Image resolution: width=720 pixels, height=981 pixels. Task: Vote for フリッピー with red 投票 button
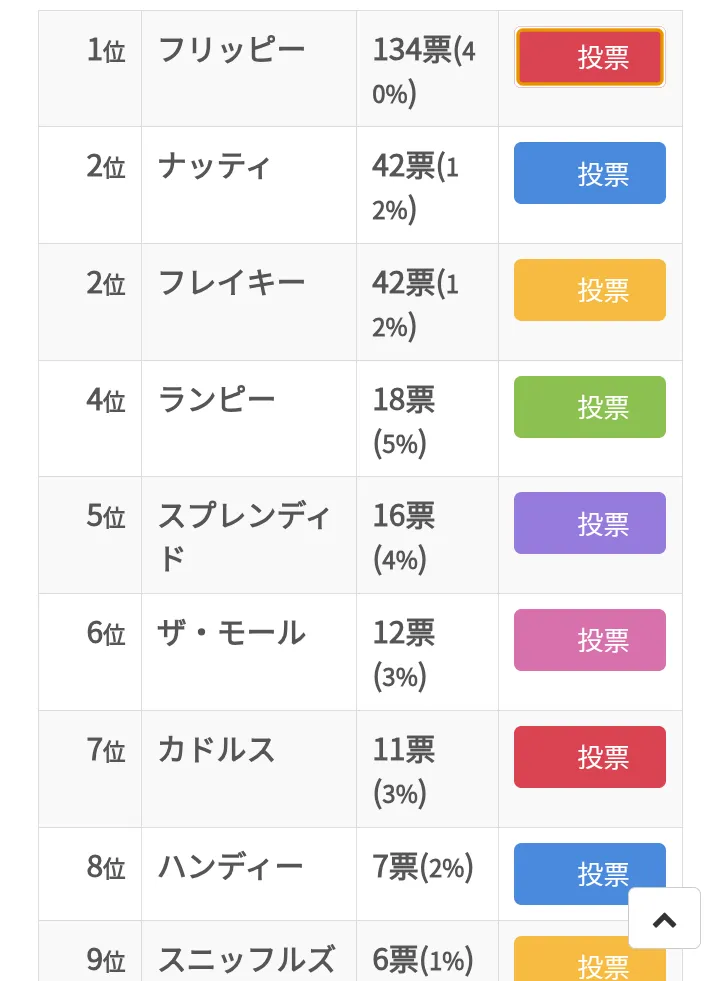pos(589,57)
